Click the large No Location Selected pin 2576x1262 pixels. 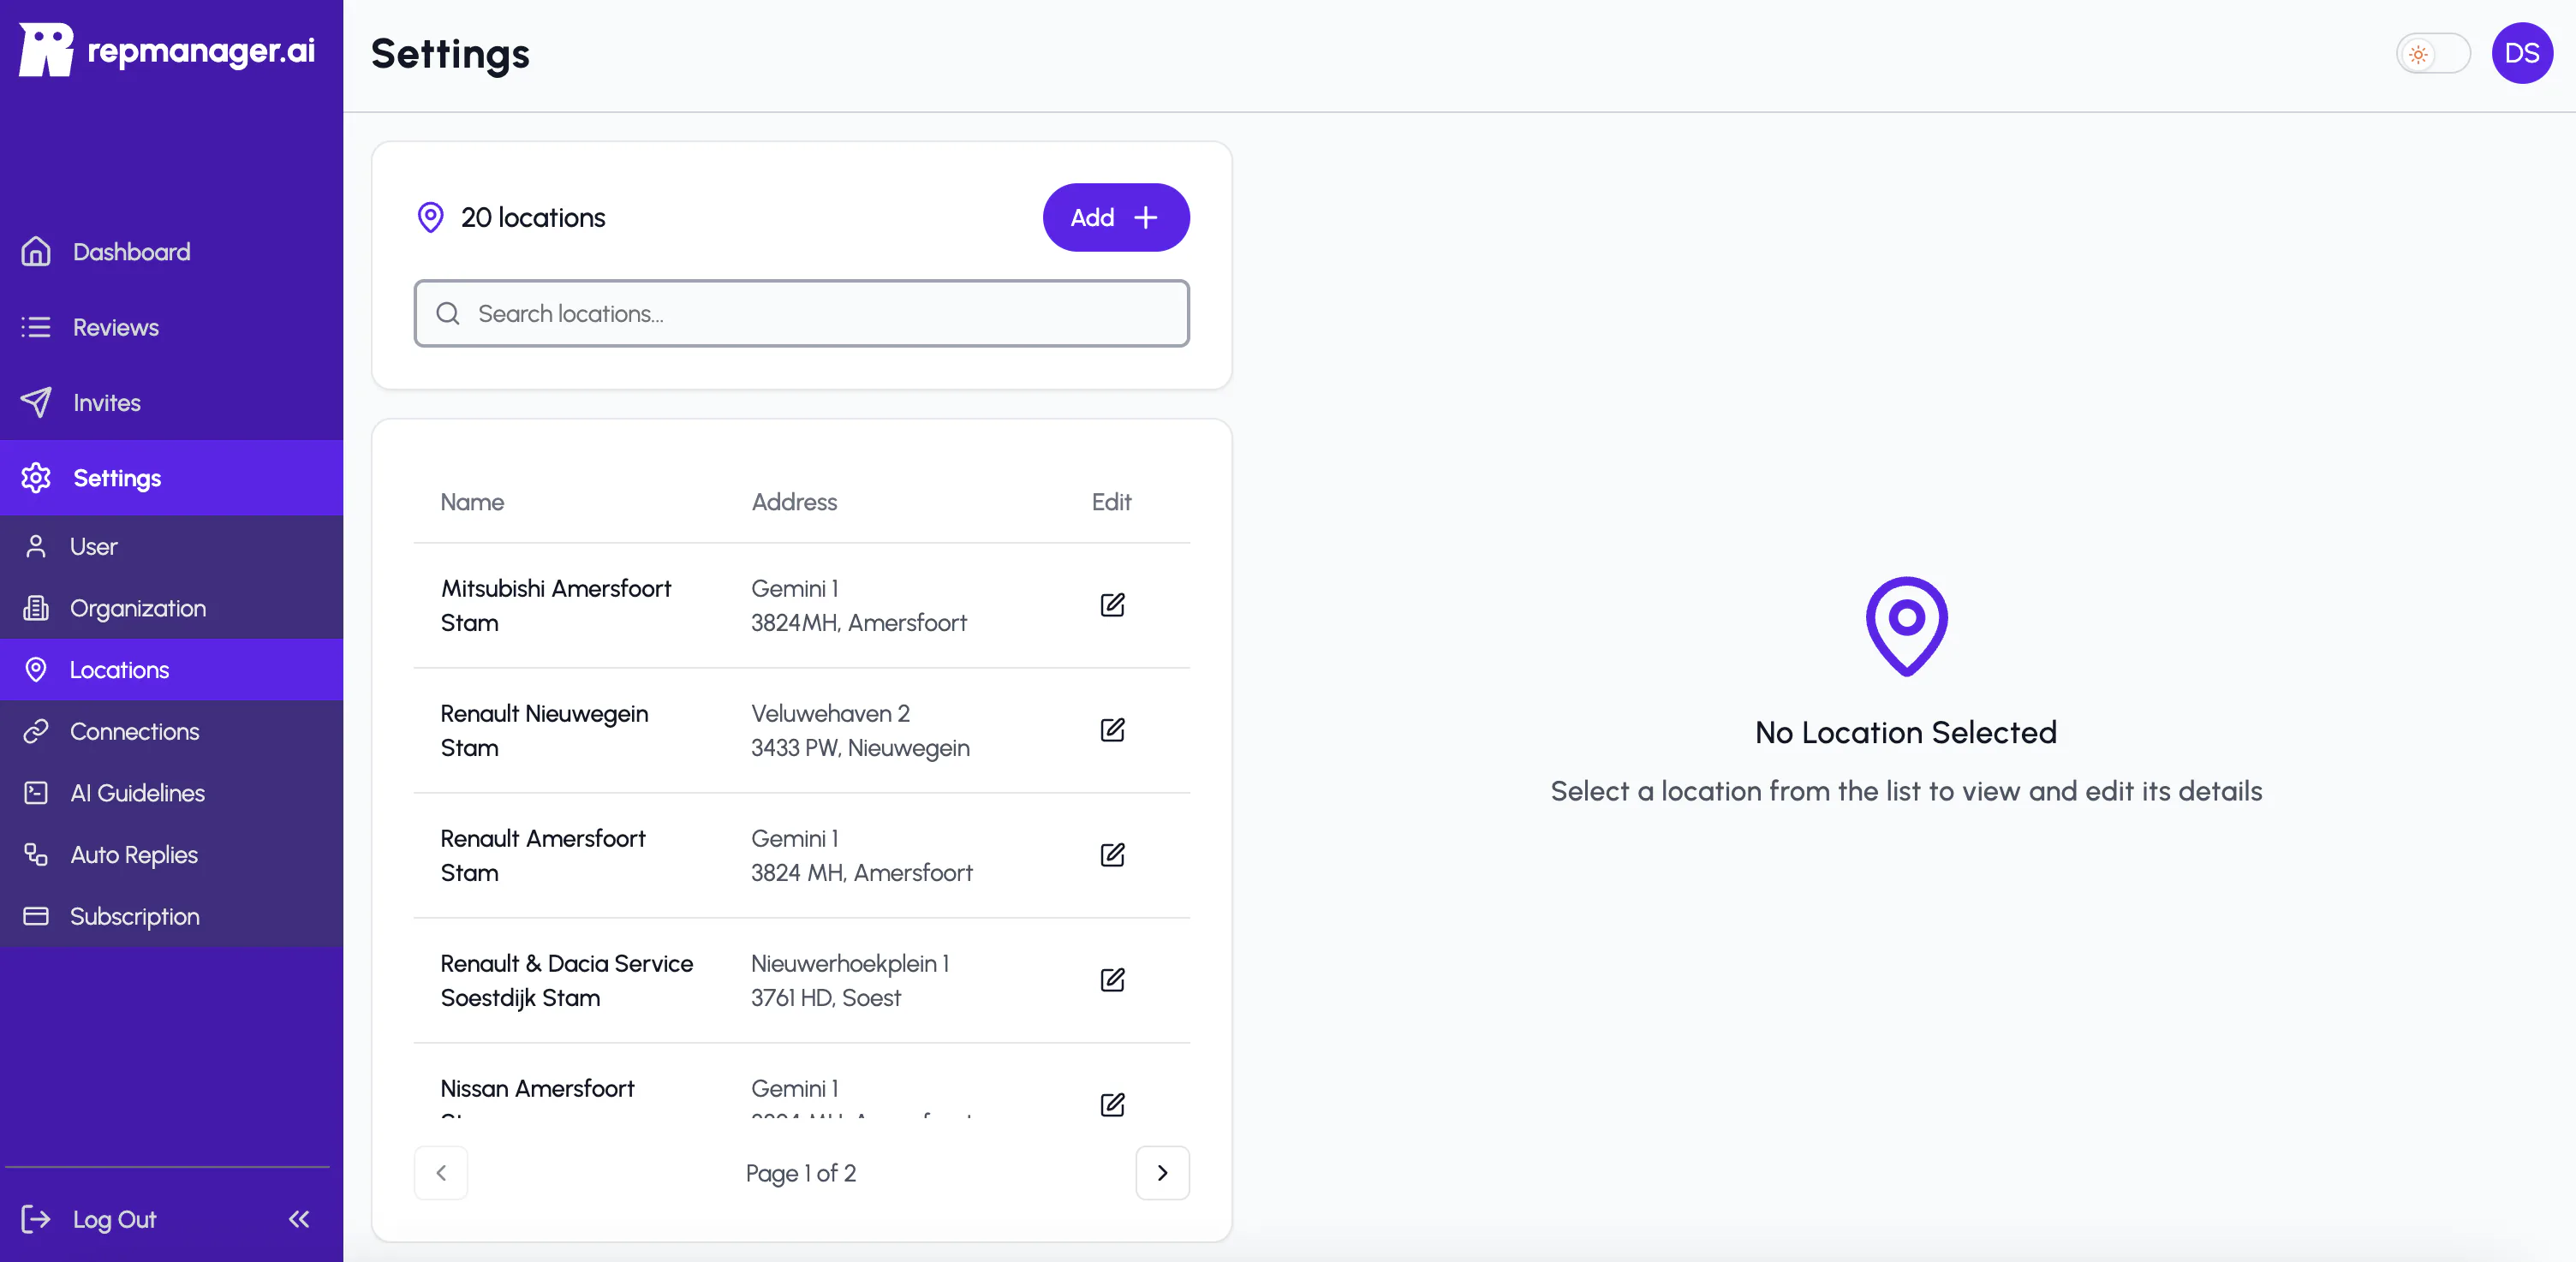[1906, 627]
